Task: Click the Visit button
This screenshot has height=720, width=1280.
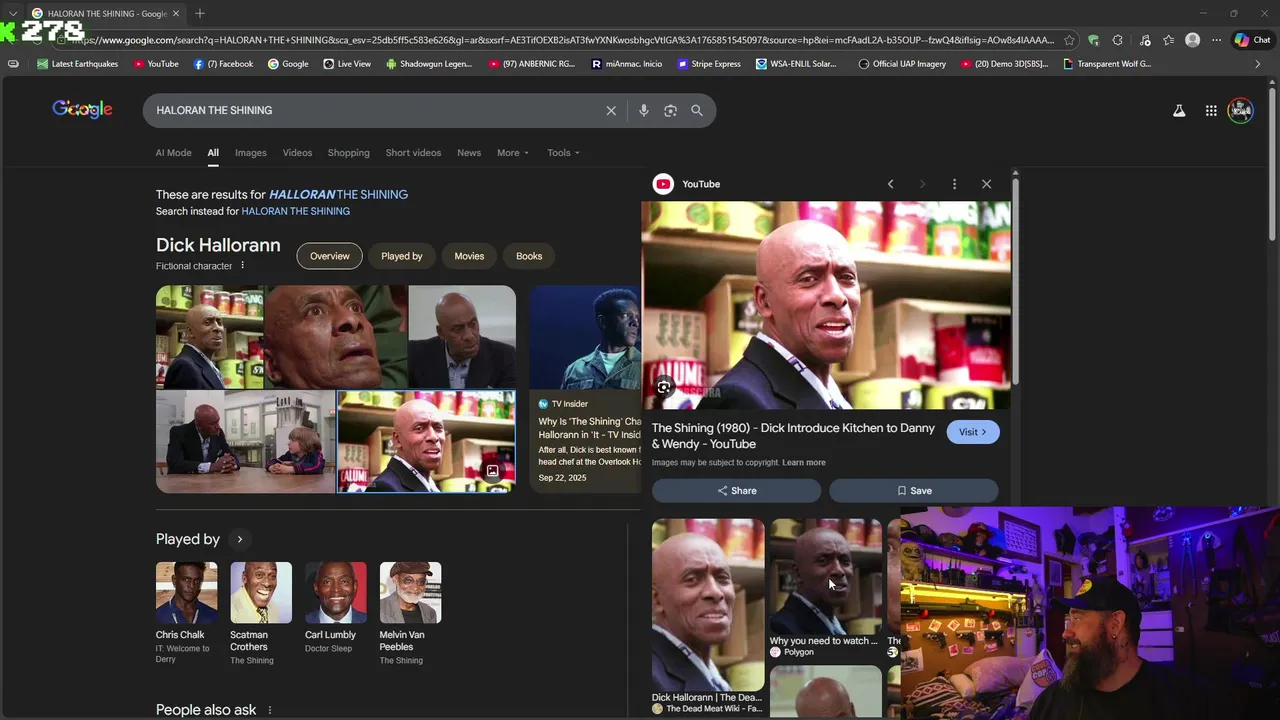Action: tap(973, 432)
